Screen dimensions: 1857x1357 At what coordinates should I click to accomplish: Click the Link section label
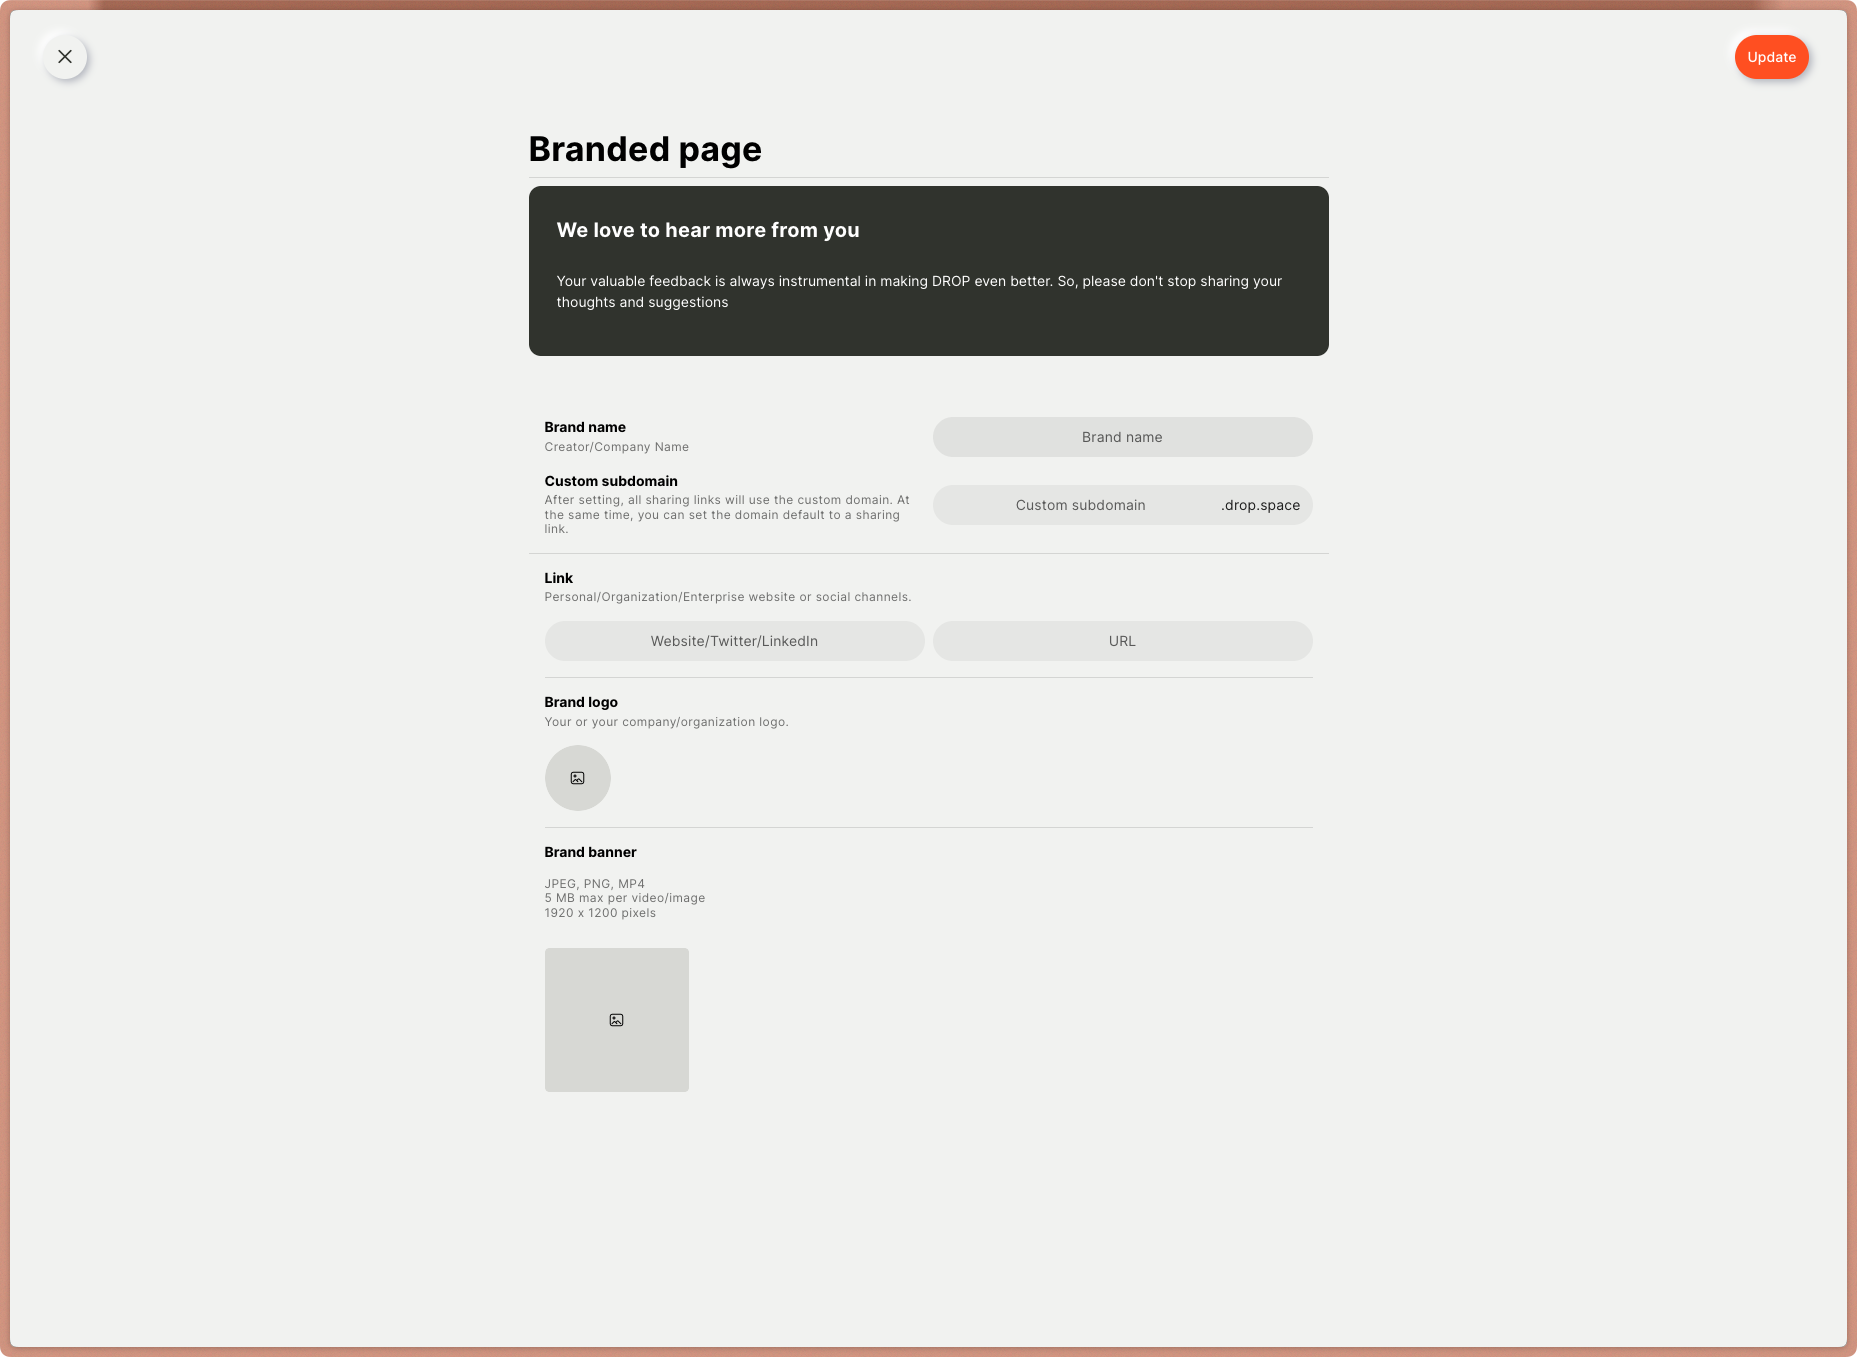(x=558, y=578)
